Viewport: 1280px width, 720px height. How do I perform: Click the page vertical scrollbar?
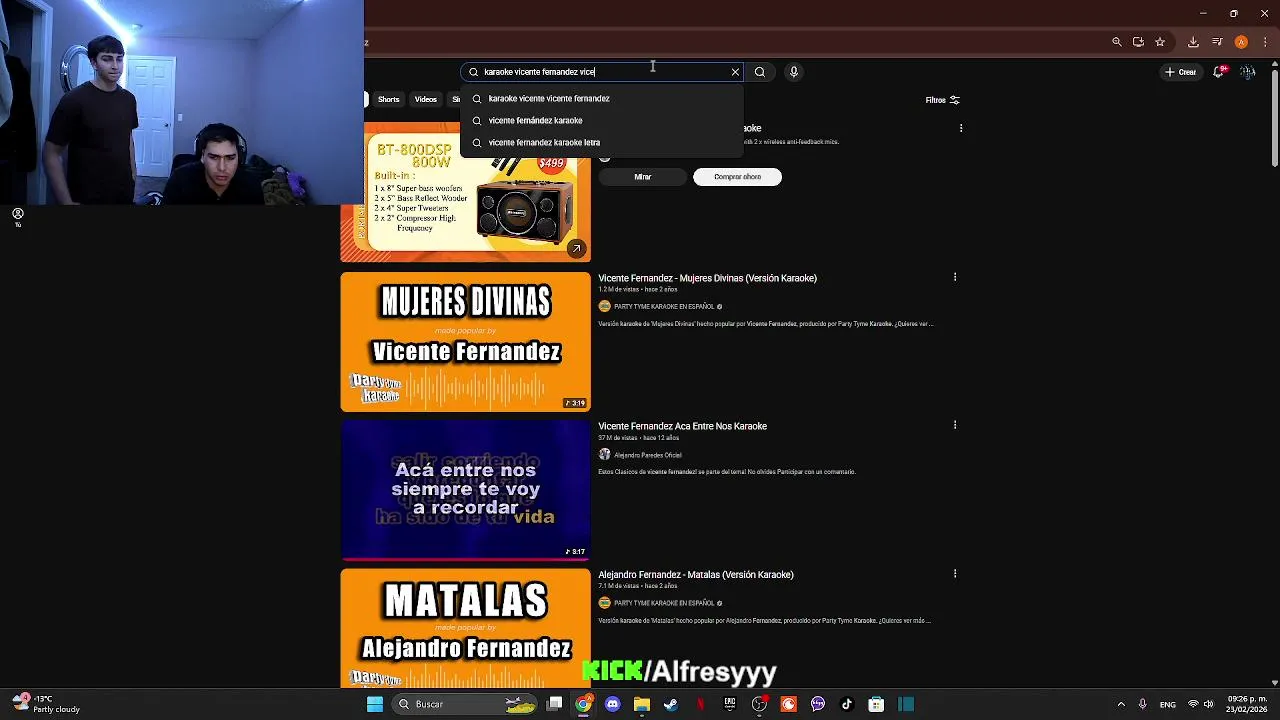tap(1274, 120)
